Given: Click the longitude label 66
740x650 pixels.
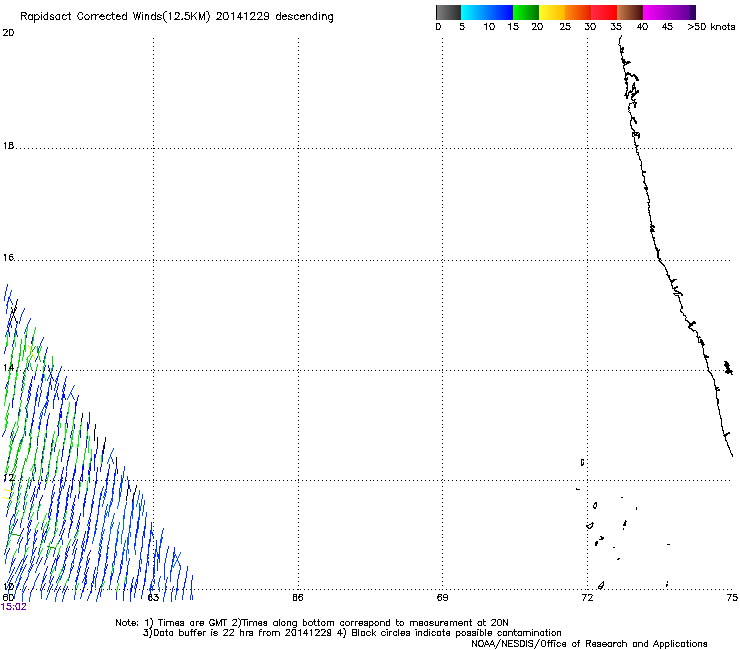Looking at the screenshot, I should click(298, 598).
